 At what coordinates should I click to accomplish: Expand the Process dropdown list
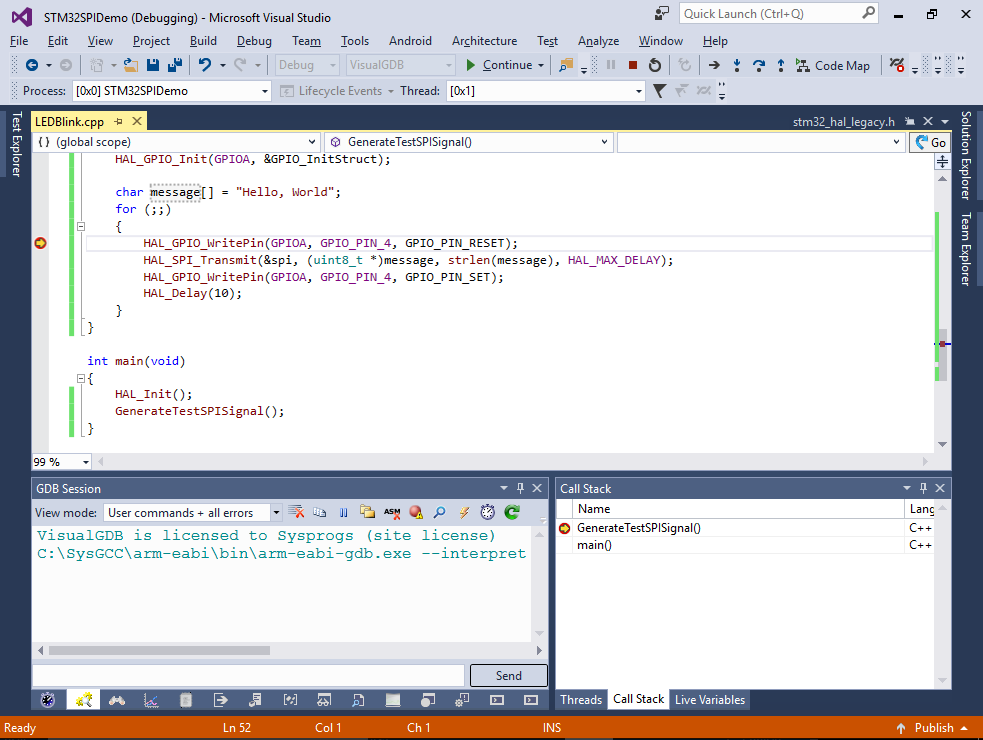pyautogui.click(x=265, y=91)
